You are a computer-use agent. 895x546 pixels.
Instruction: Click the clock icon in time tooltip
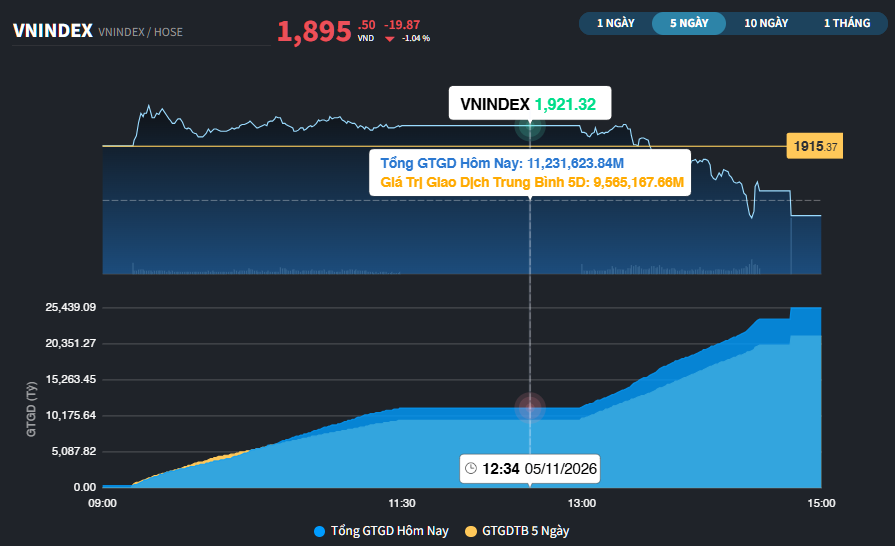(x=471, y=468)
